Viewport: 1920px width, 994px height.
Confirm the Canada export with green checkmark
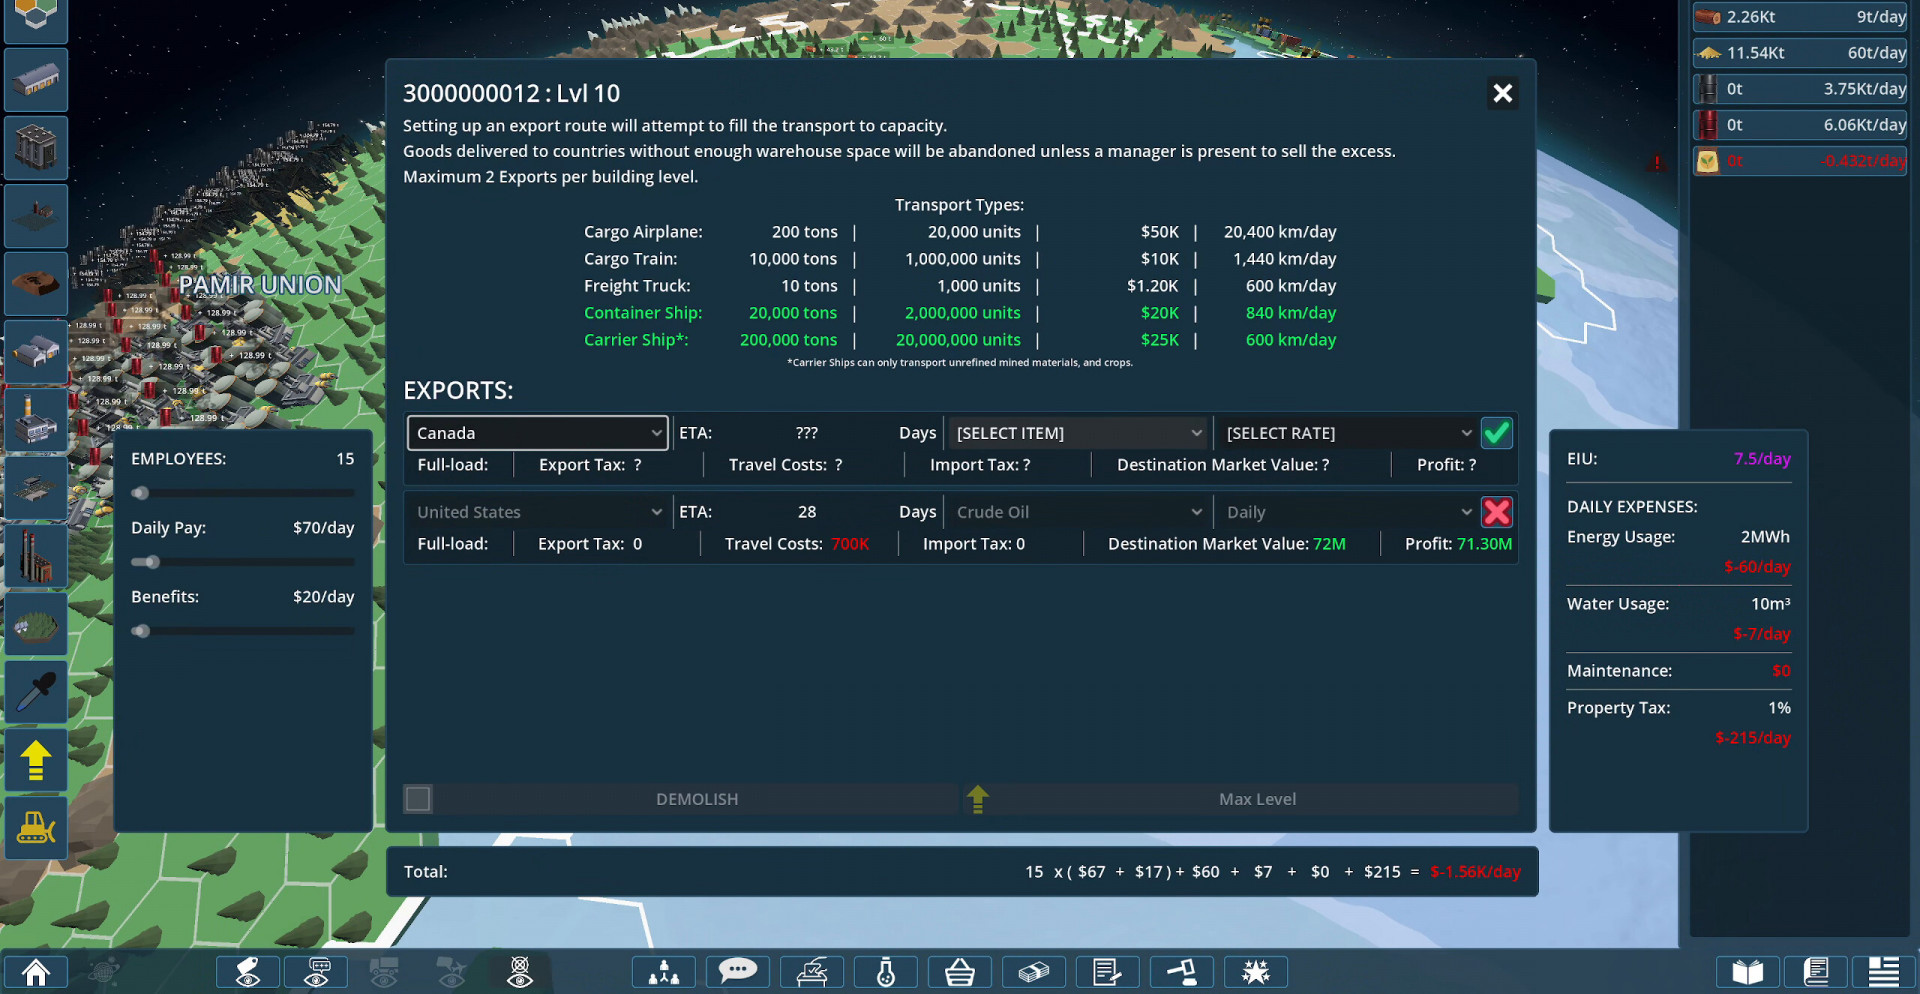tap(1496, 433)
